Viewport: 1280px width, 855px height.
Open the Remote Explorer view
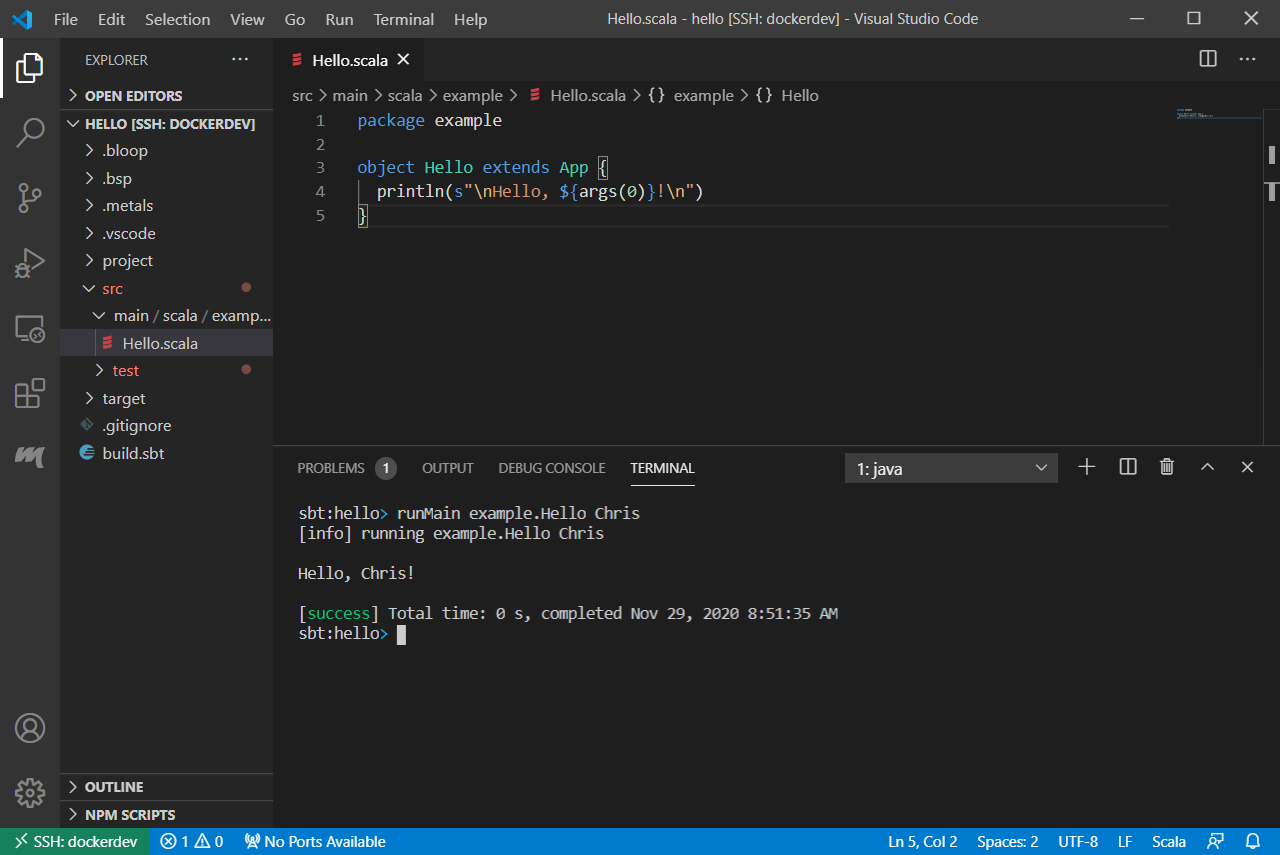point(30,329)
